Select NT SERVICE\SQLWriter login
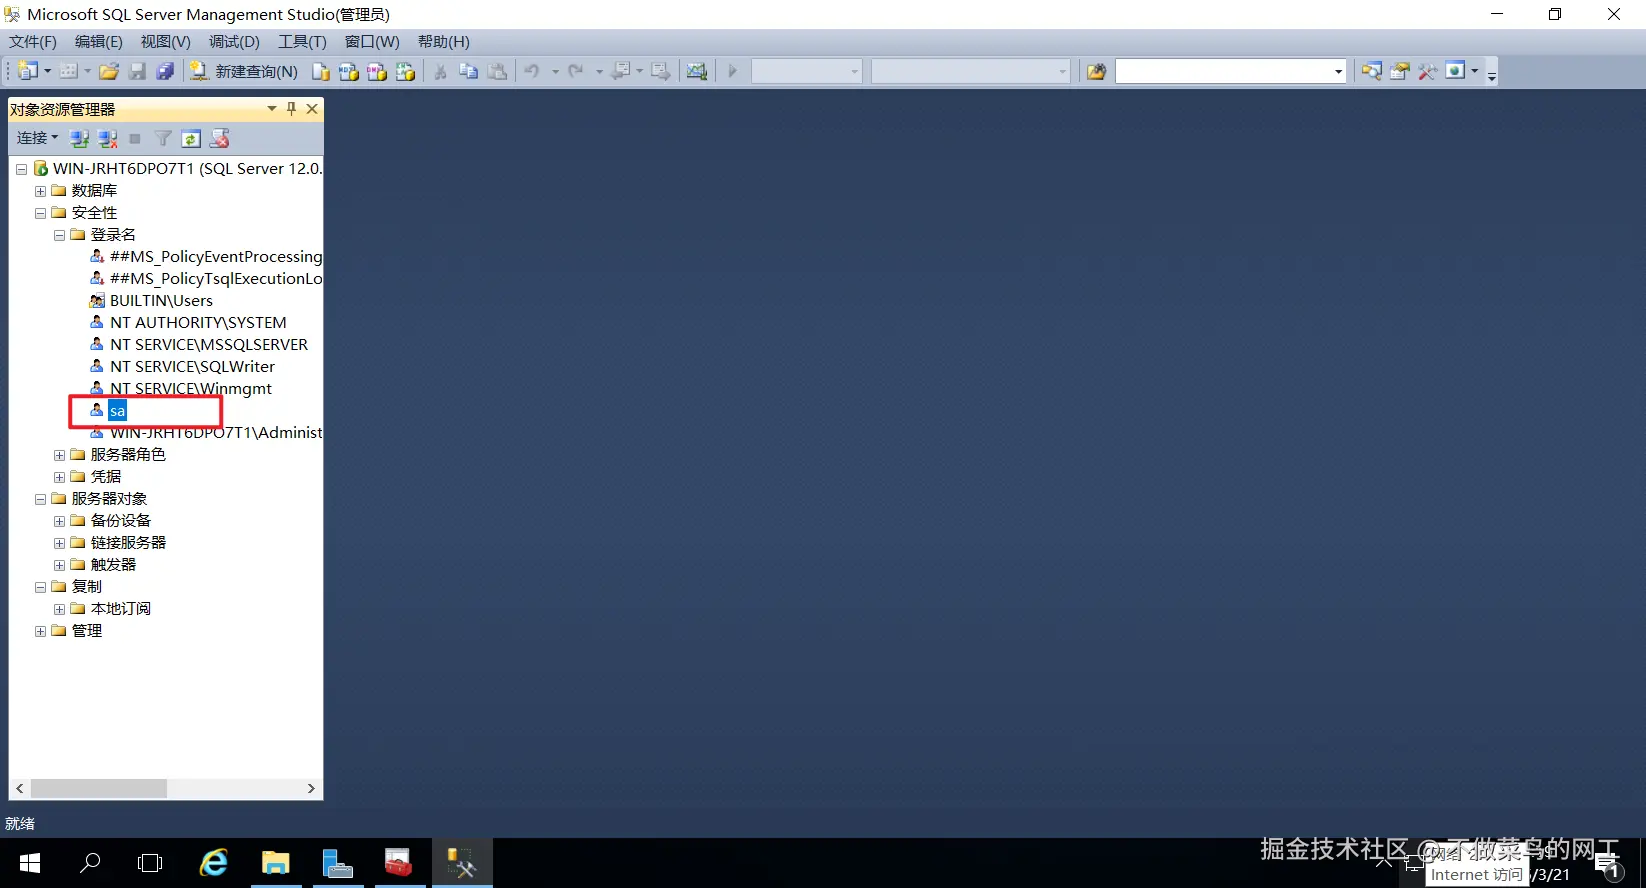Screen dimensions: 1646x888 pyautogui.click(x=192, y=367)
